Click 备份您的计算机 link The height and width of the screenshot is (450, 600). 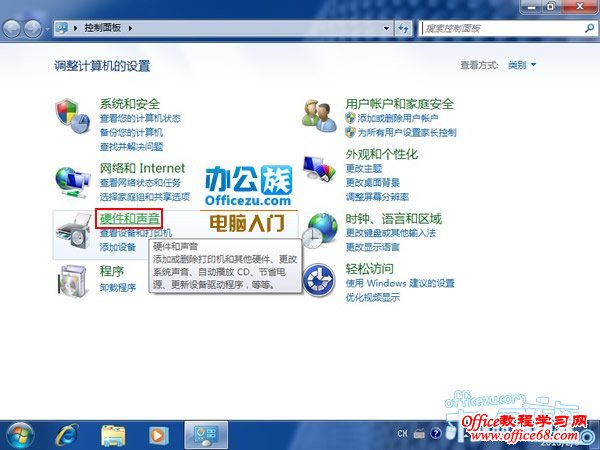coord(131,132)
